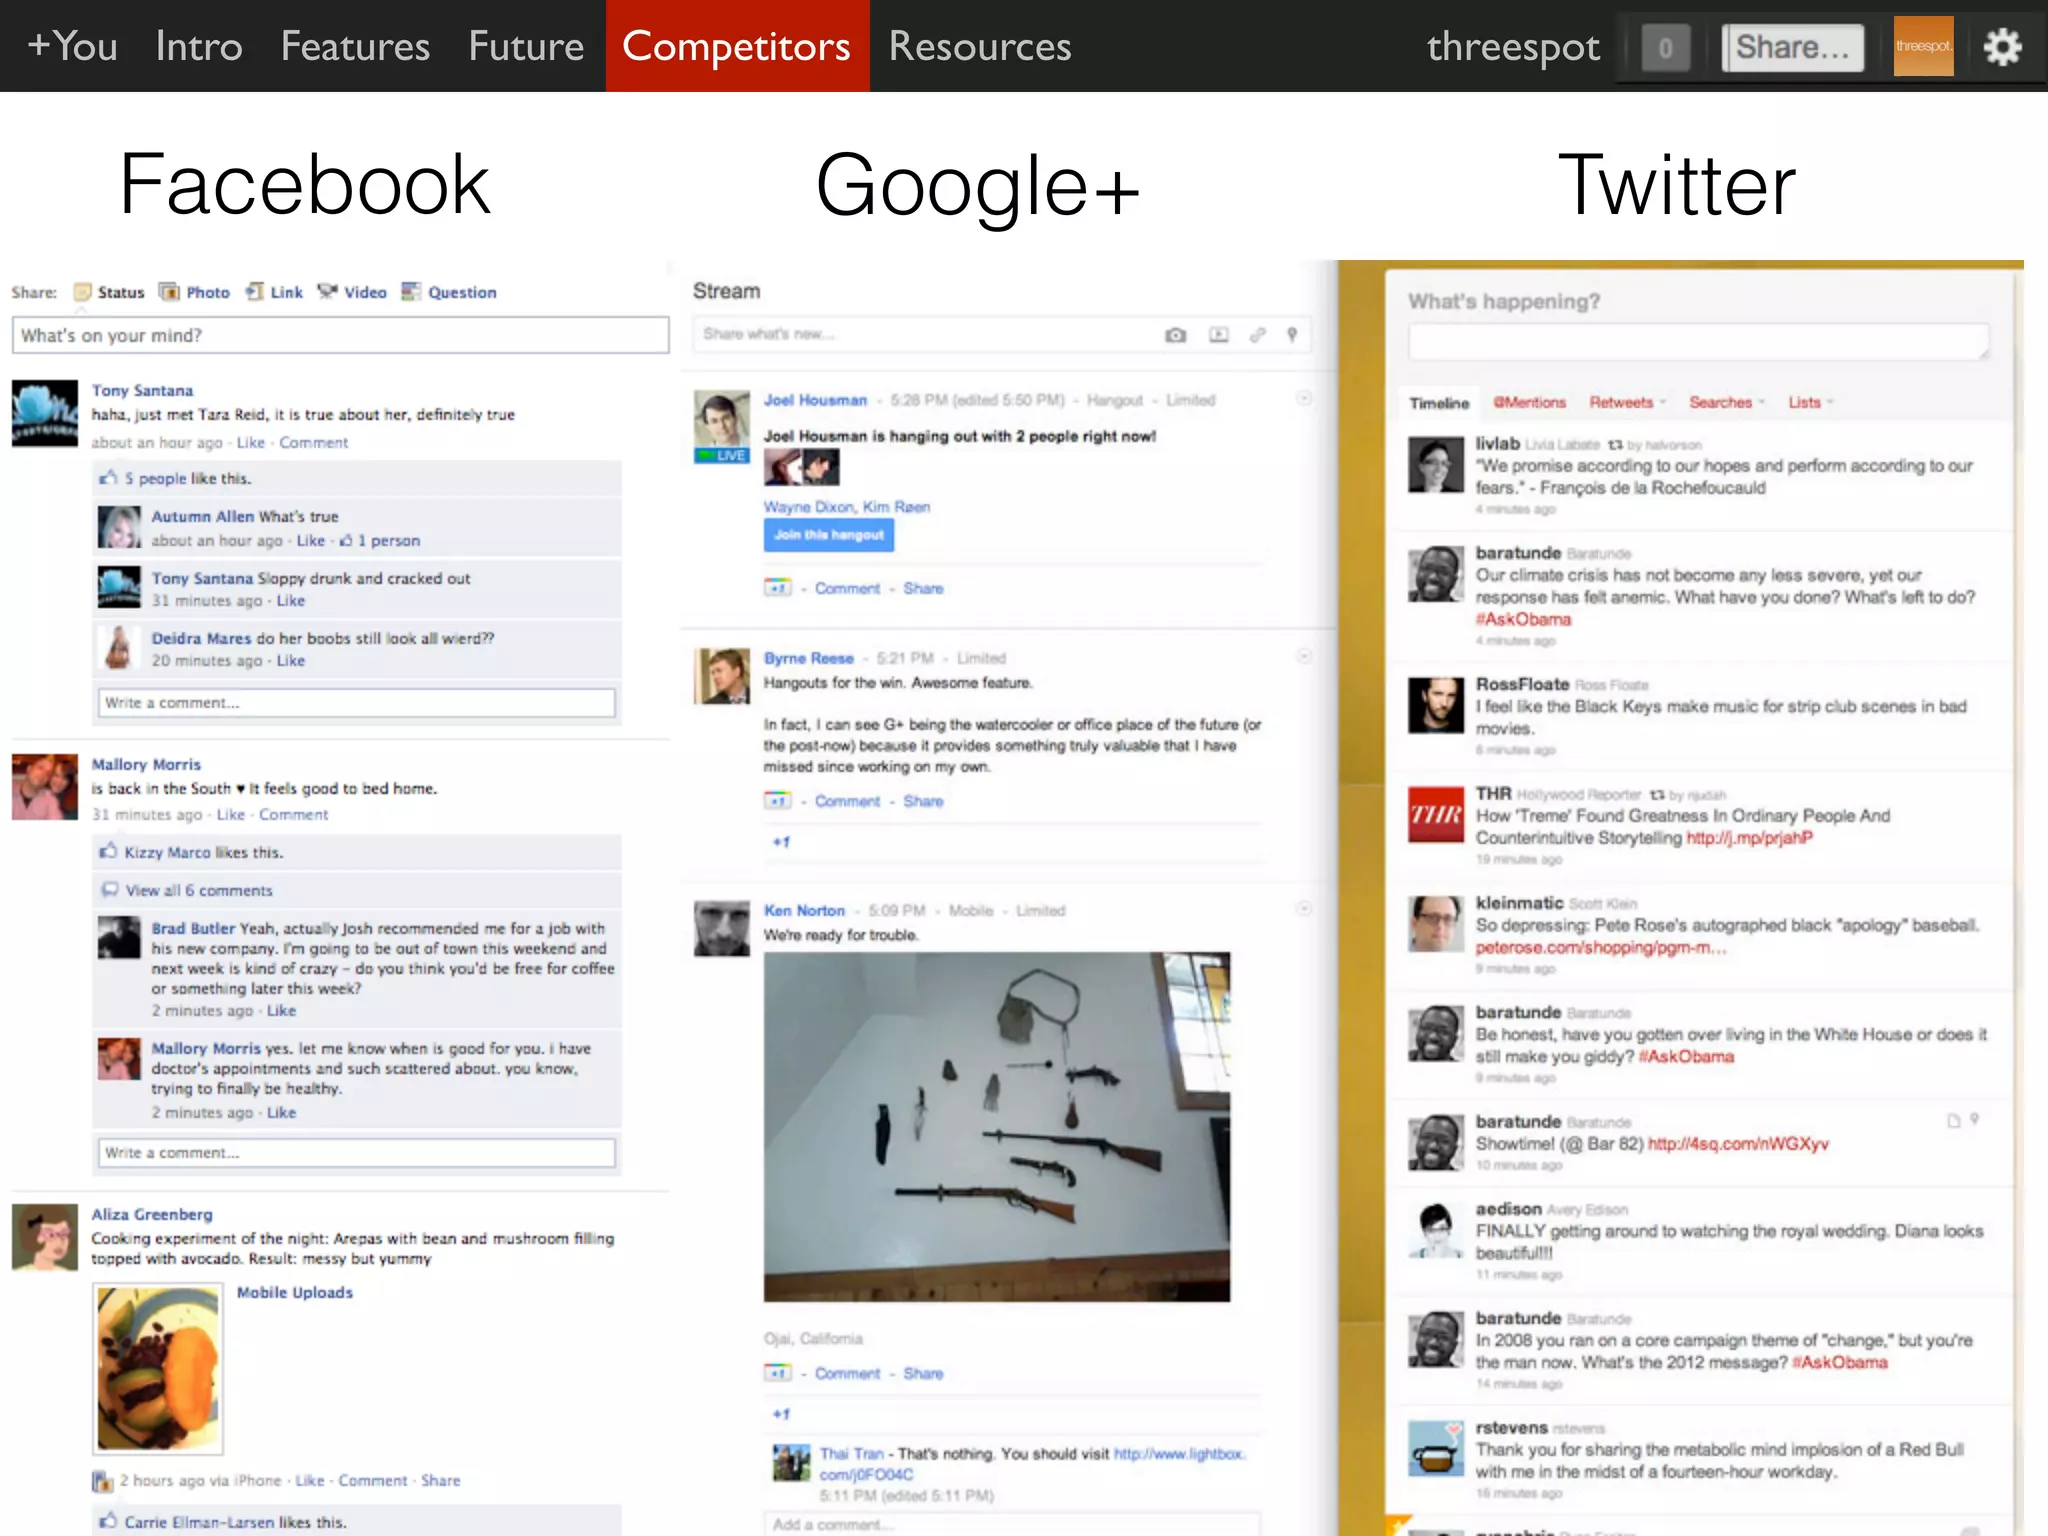
Task: Choose Facebook Video share option
Action: (352, 292)
